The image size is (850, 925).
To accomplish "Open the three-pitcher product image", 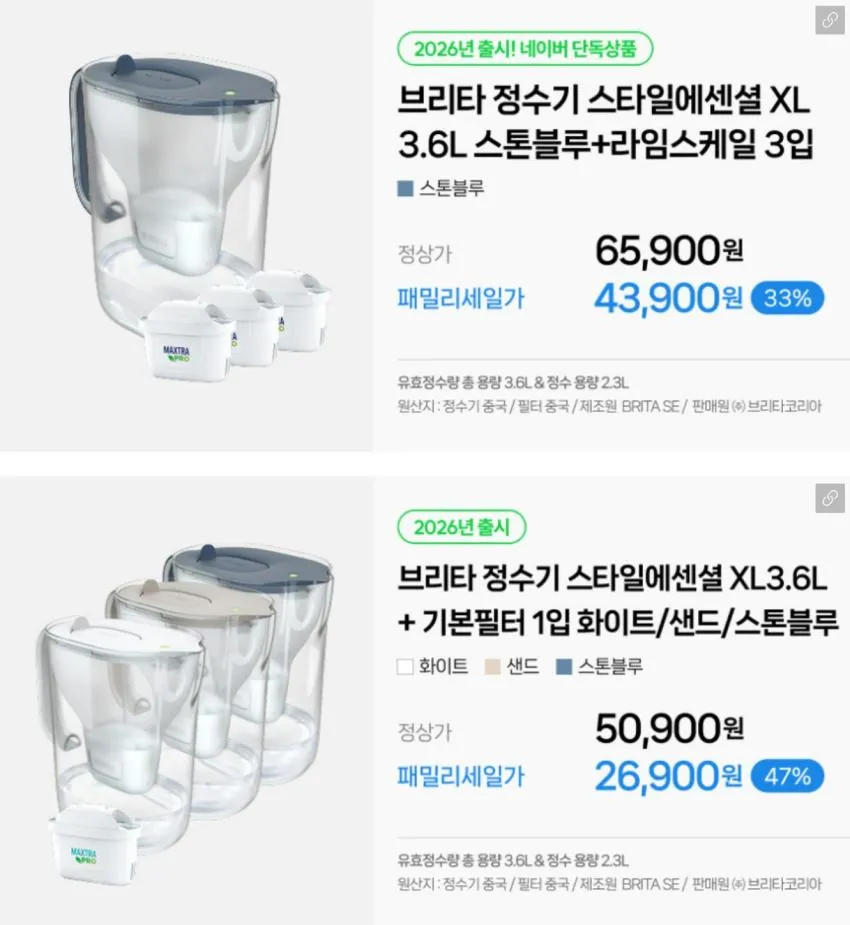I will point(186,701).
